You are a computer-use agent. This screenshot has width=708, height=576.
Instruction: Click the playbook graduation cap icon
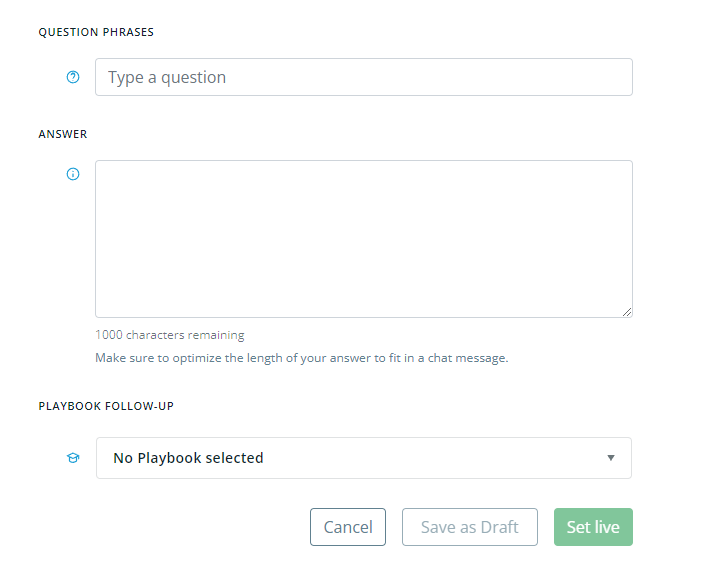point(73,458)
